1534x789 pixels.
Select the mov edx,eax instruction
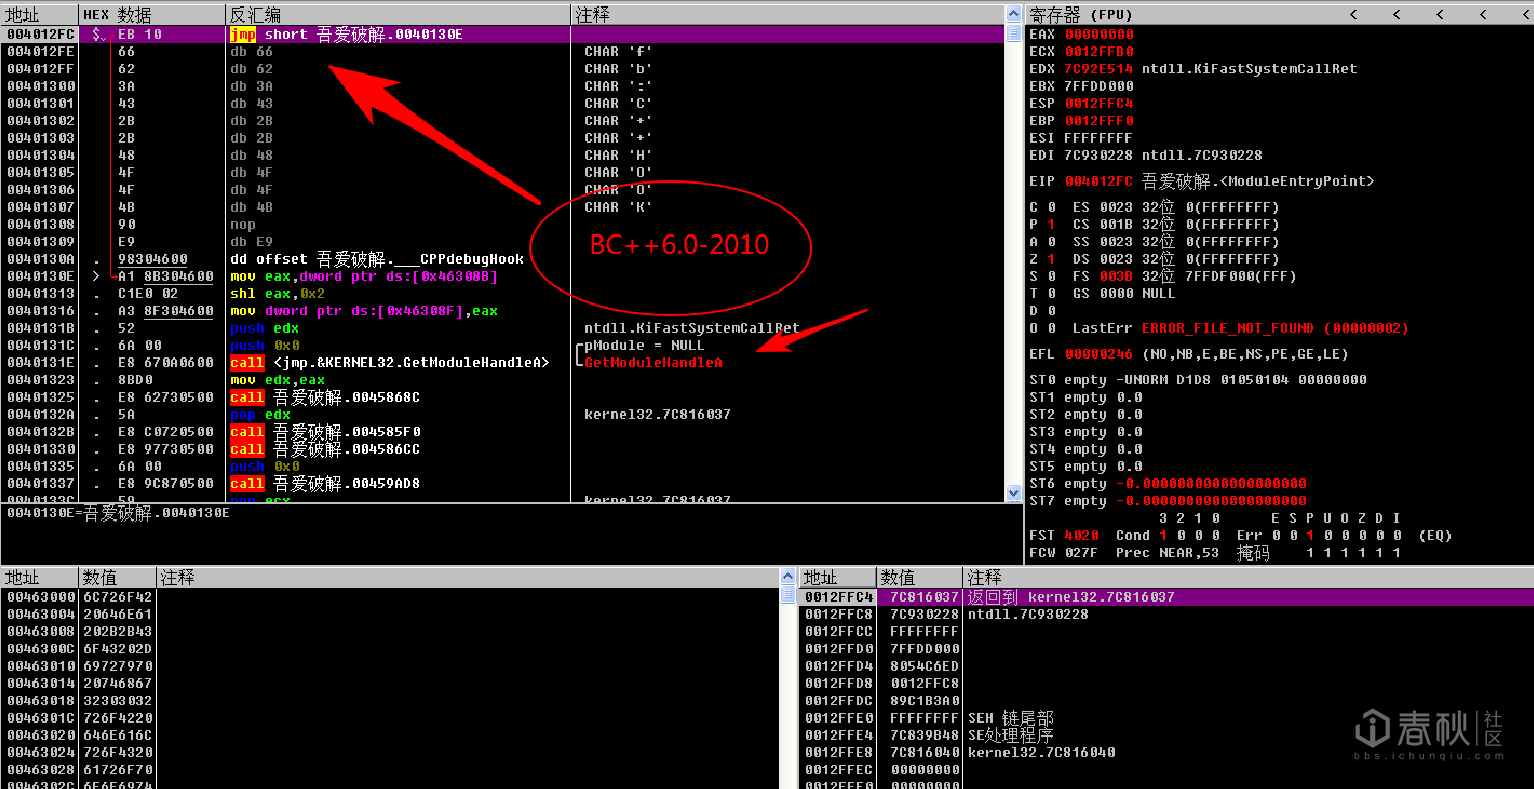coord(503,380)
